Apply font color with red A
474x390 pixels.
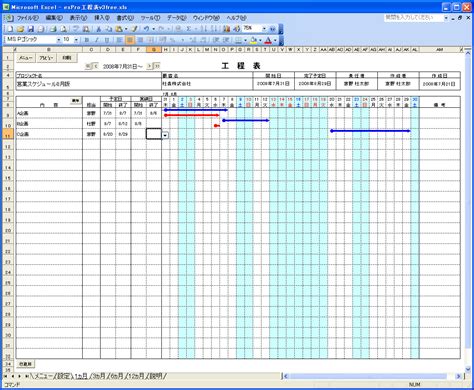268,40
